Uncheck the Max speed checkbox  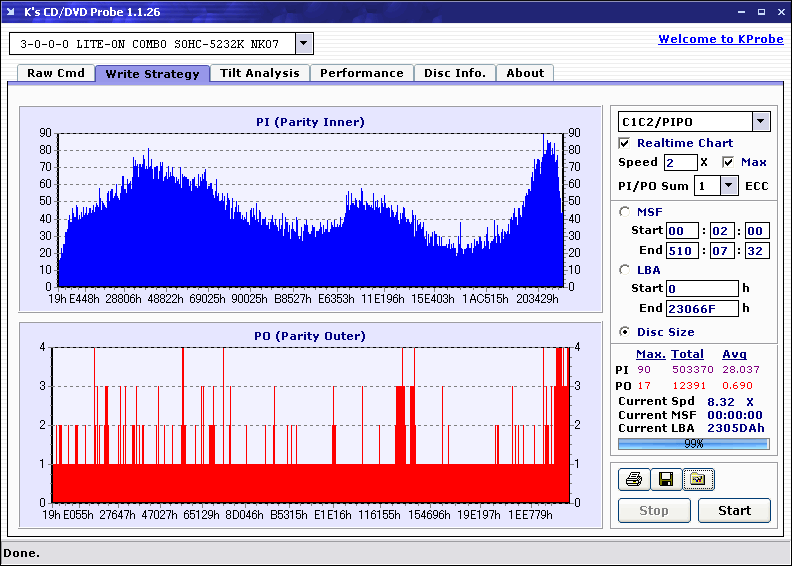coord(728,162)
